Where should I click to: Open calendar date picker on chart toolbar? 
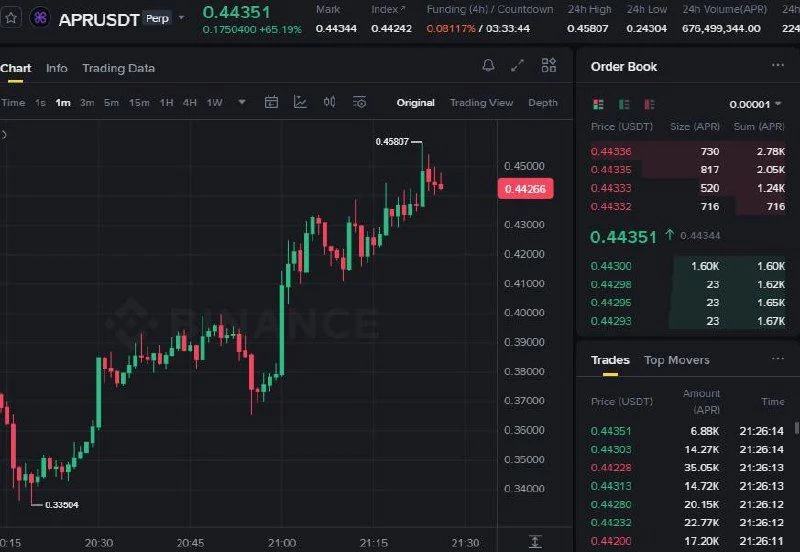271,102
